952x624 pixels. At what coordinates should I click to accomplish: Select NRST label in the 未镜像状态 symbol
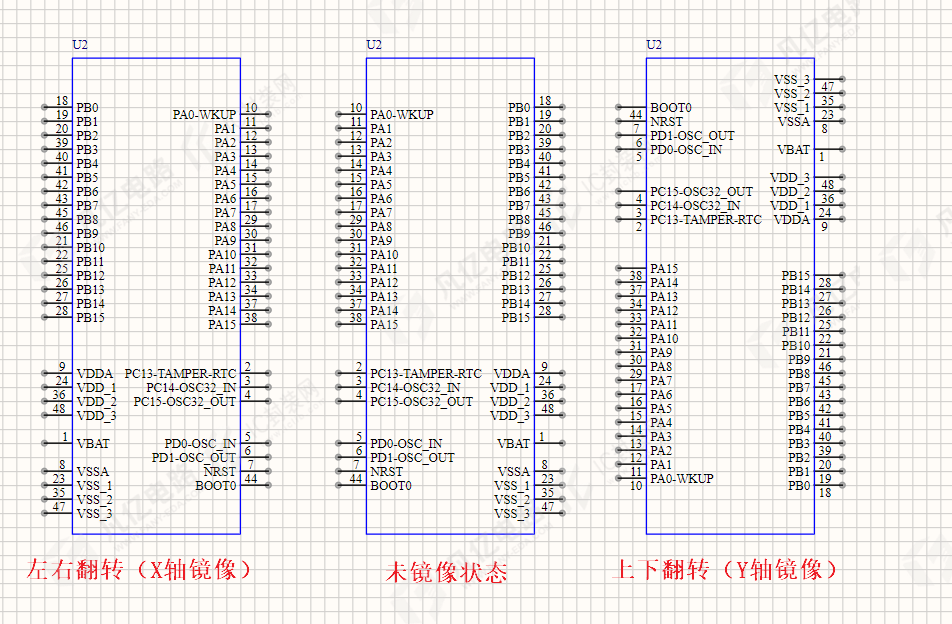(x=387, y=472)
